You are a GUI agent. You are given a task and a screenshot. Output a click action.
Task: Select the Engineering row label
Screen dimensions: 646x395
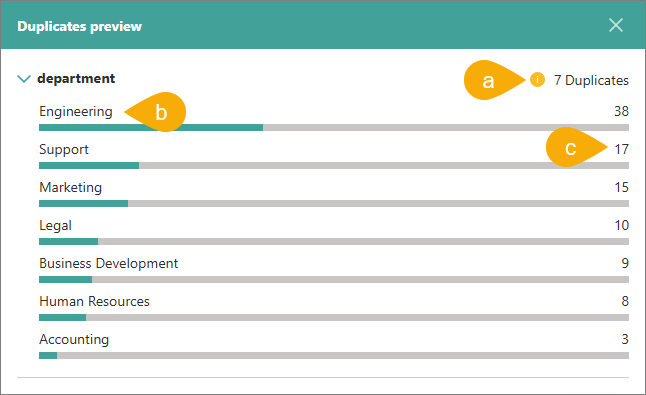click(76, 111)
